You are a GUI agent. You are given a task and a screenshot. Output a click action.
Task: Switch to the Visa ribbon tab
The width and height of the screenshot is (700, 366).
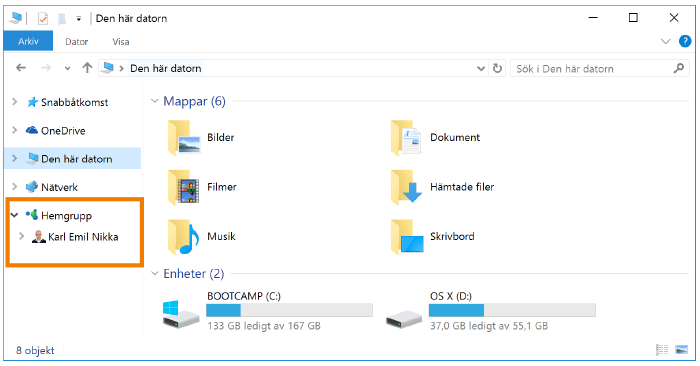(121, 42)
